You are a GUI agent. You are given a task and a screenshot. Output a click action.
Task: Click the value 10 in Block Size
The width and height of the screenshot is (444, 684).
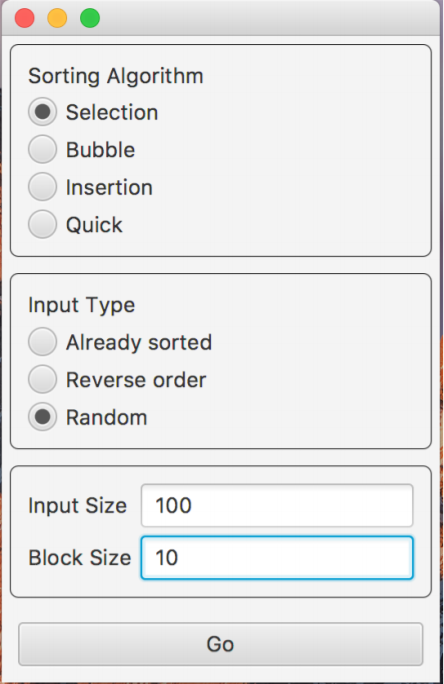[167, 558]
